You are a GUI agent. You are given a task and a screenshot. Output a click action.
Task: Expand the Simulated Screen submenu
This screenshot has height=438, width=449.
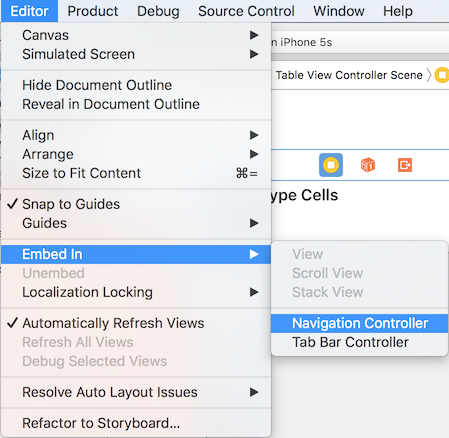coord(136,54)
